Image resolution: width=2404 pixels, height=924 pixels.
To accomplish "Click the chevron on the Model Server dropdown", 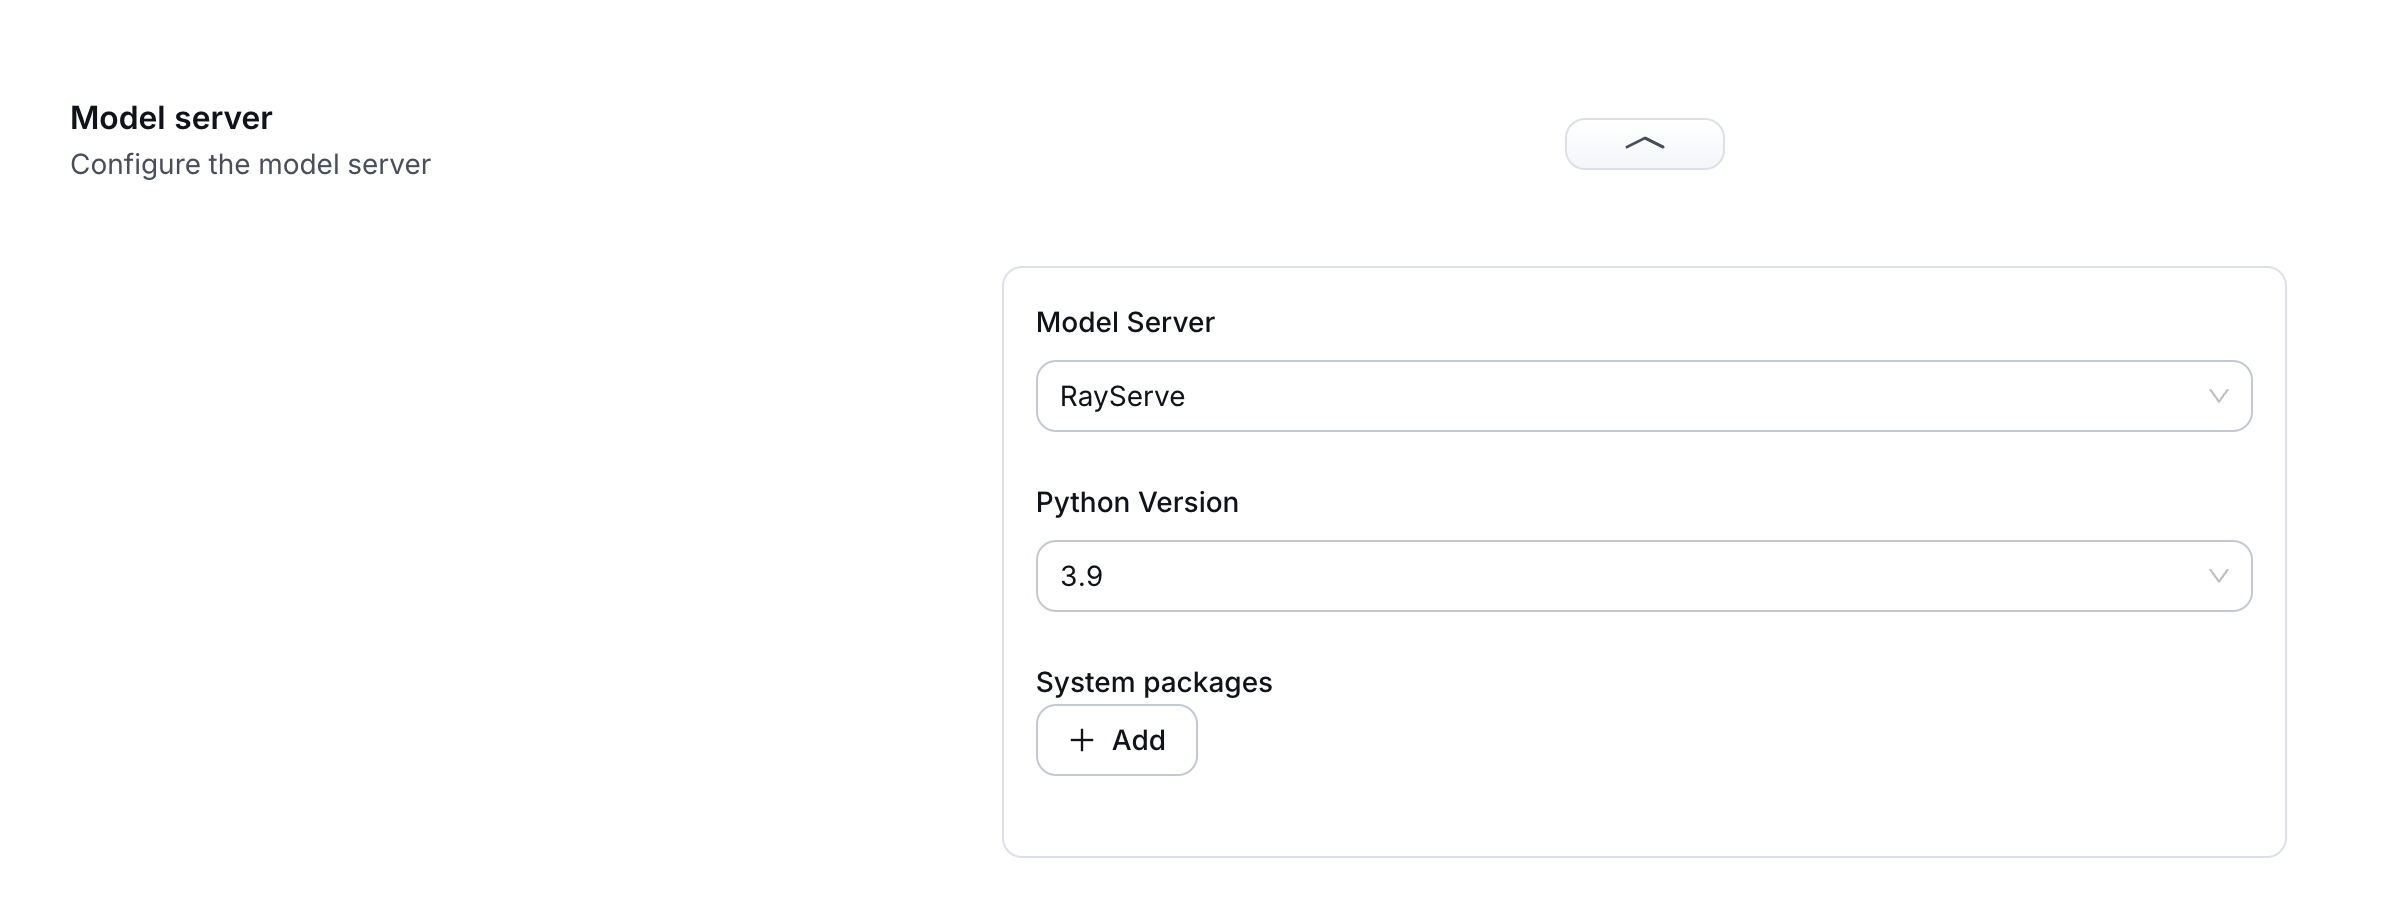I will 2220,396.
